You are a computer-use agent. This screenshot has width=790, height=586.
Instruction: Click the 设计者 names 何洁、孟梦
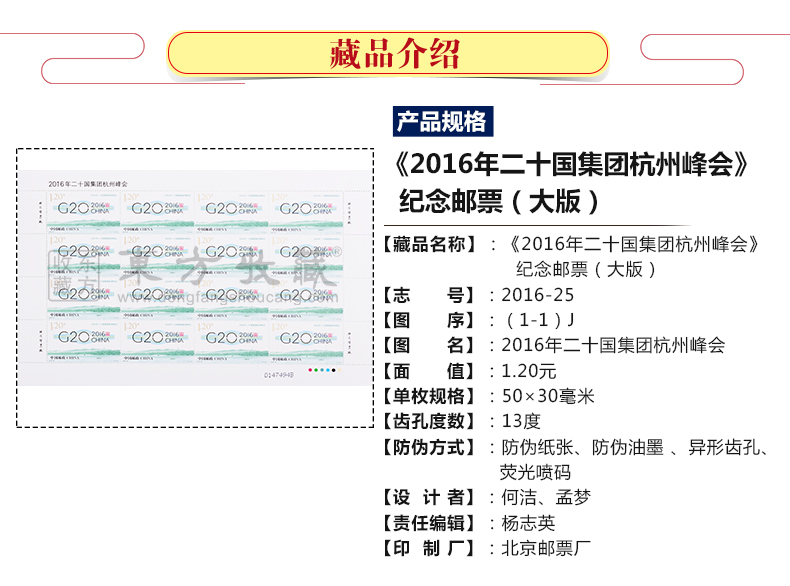pos(545,497)
